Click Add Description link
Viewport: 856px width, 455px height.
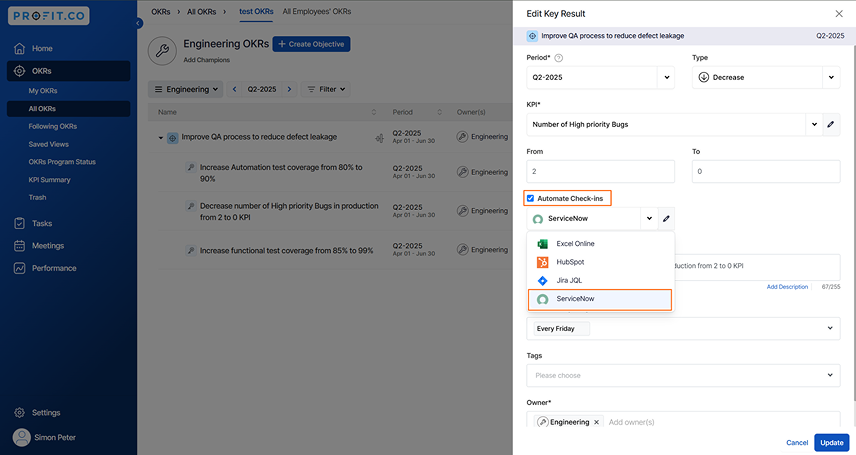pos(787,287)
